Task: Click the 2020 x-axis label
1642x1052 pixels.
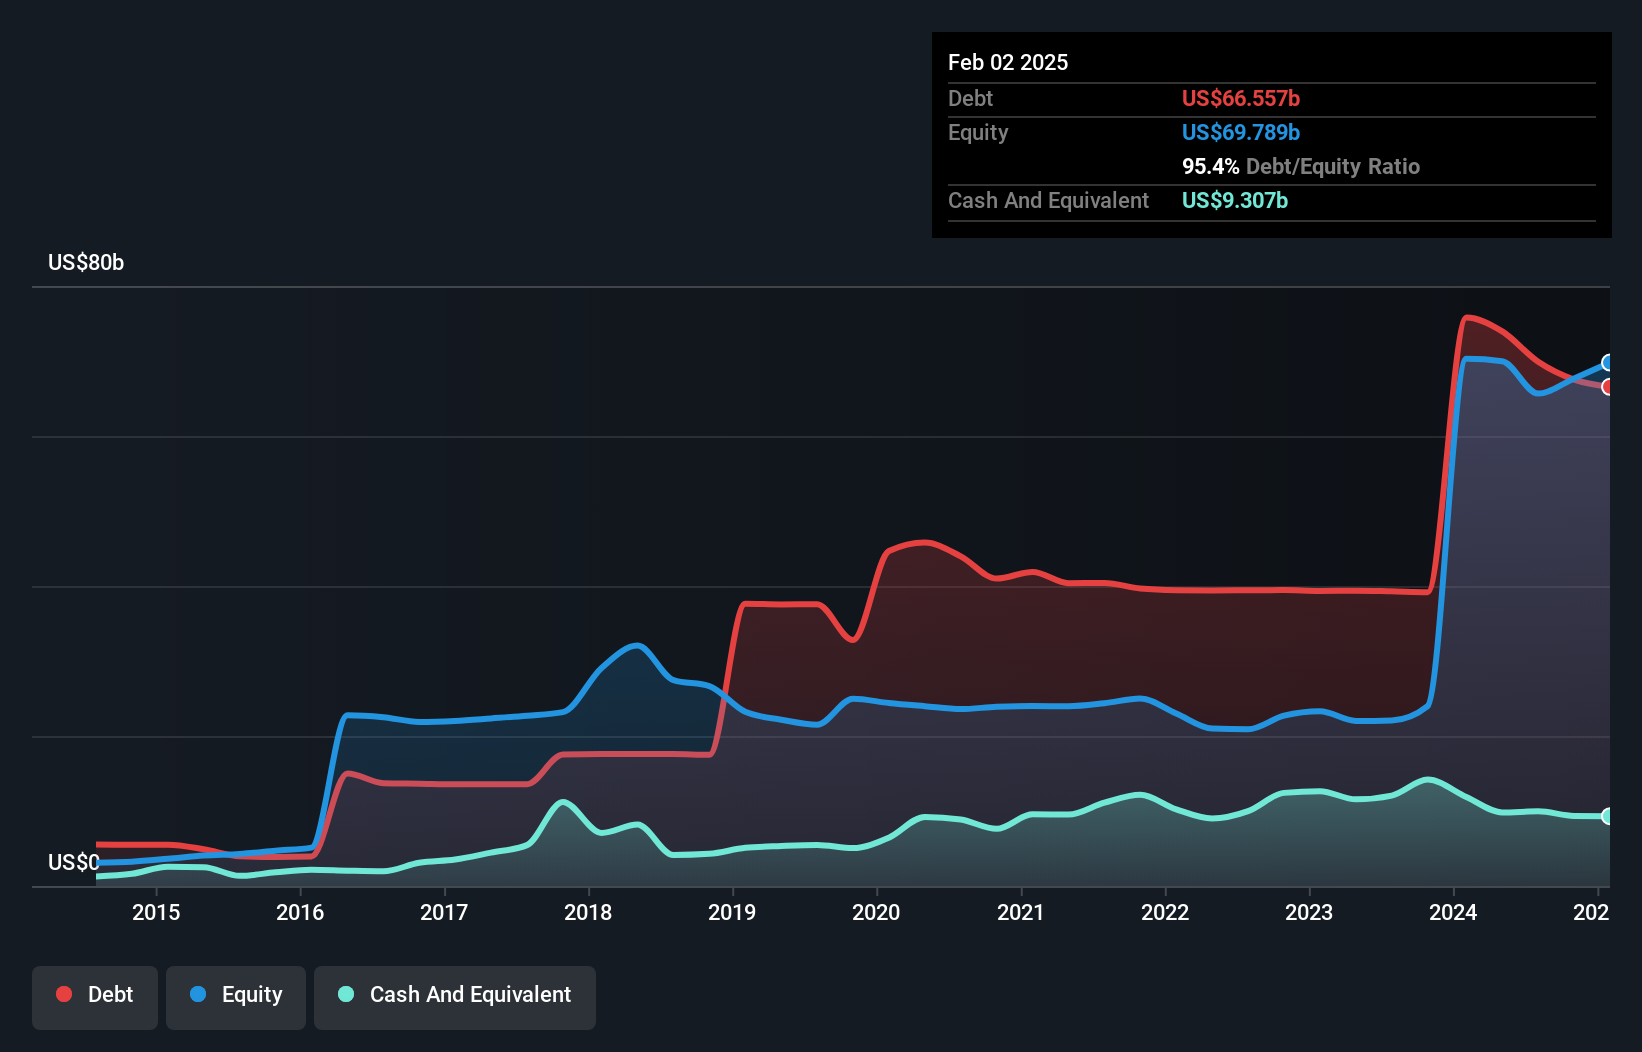Action: (876, 912)
